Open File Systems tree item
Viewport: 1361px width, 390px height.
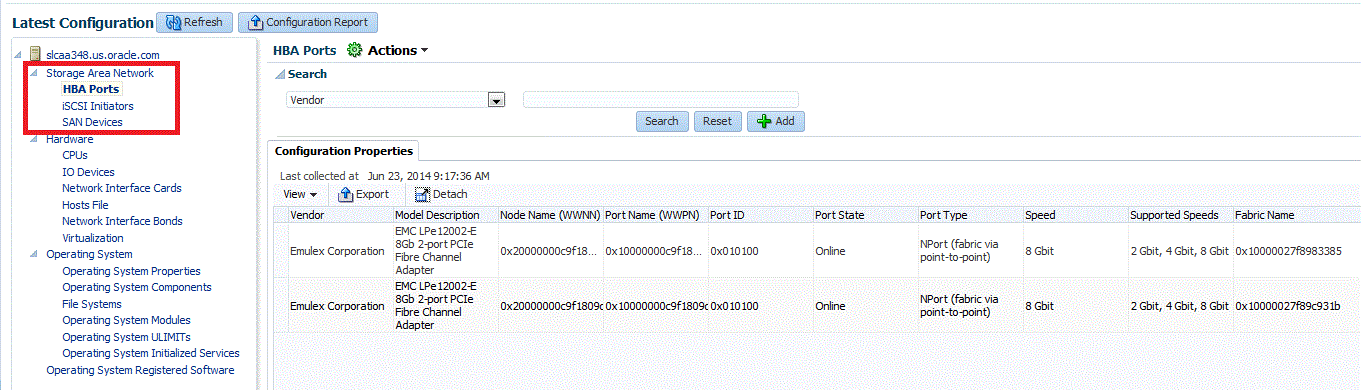pyautogui.click(x=92, y=304)
